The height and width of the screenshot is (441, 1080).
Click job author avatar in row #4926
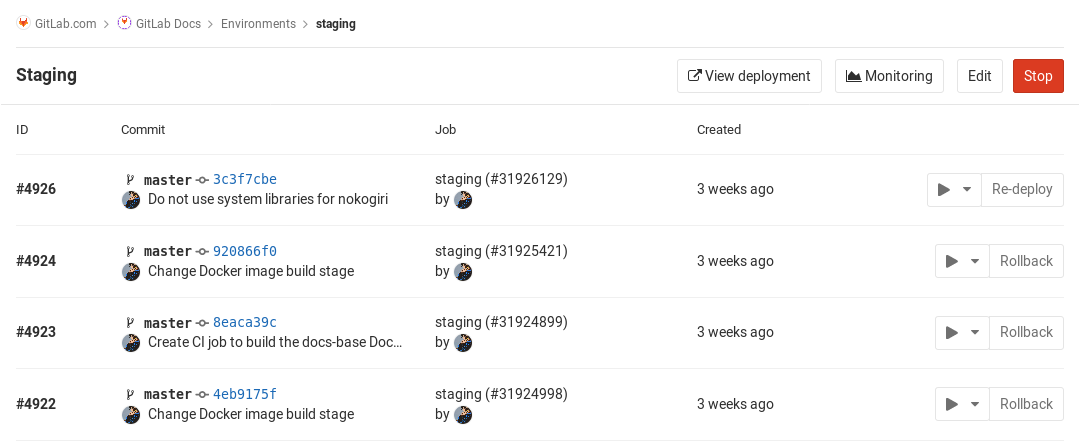coord(463,199)
